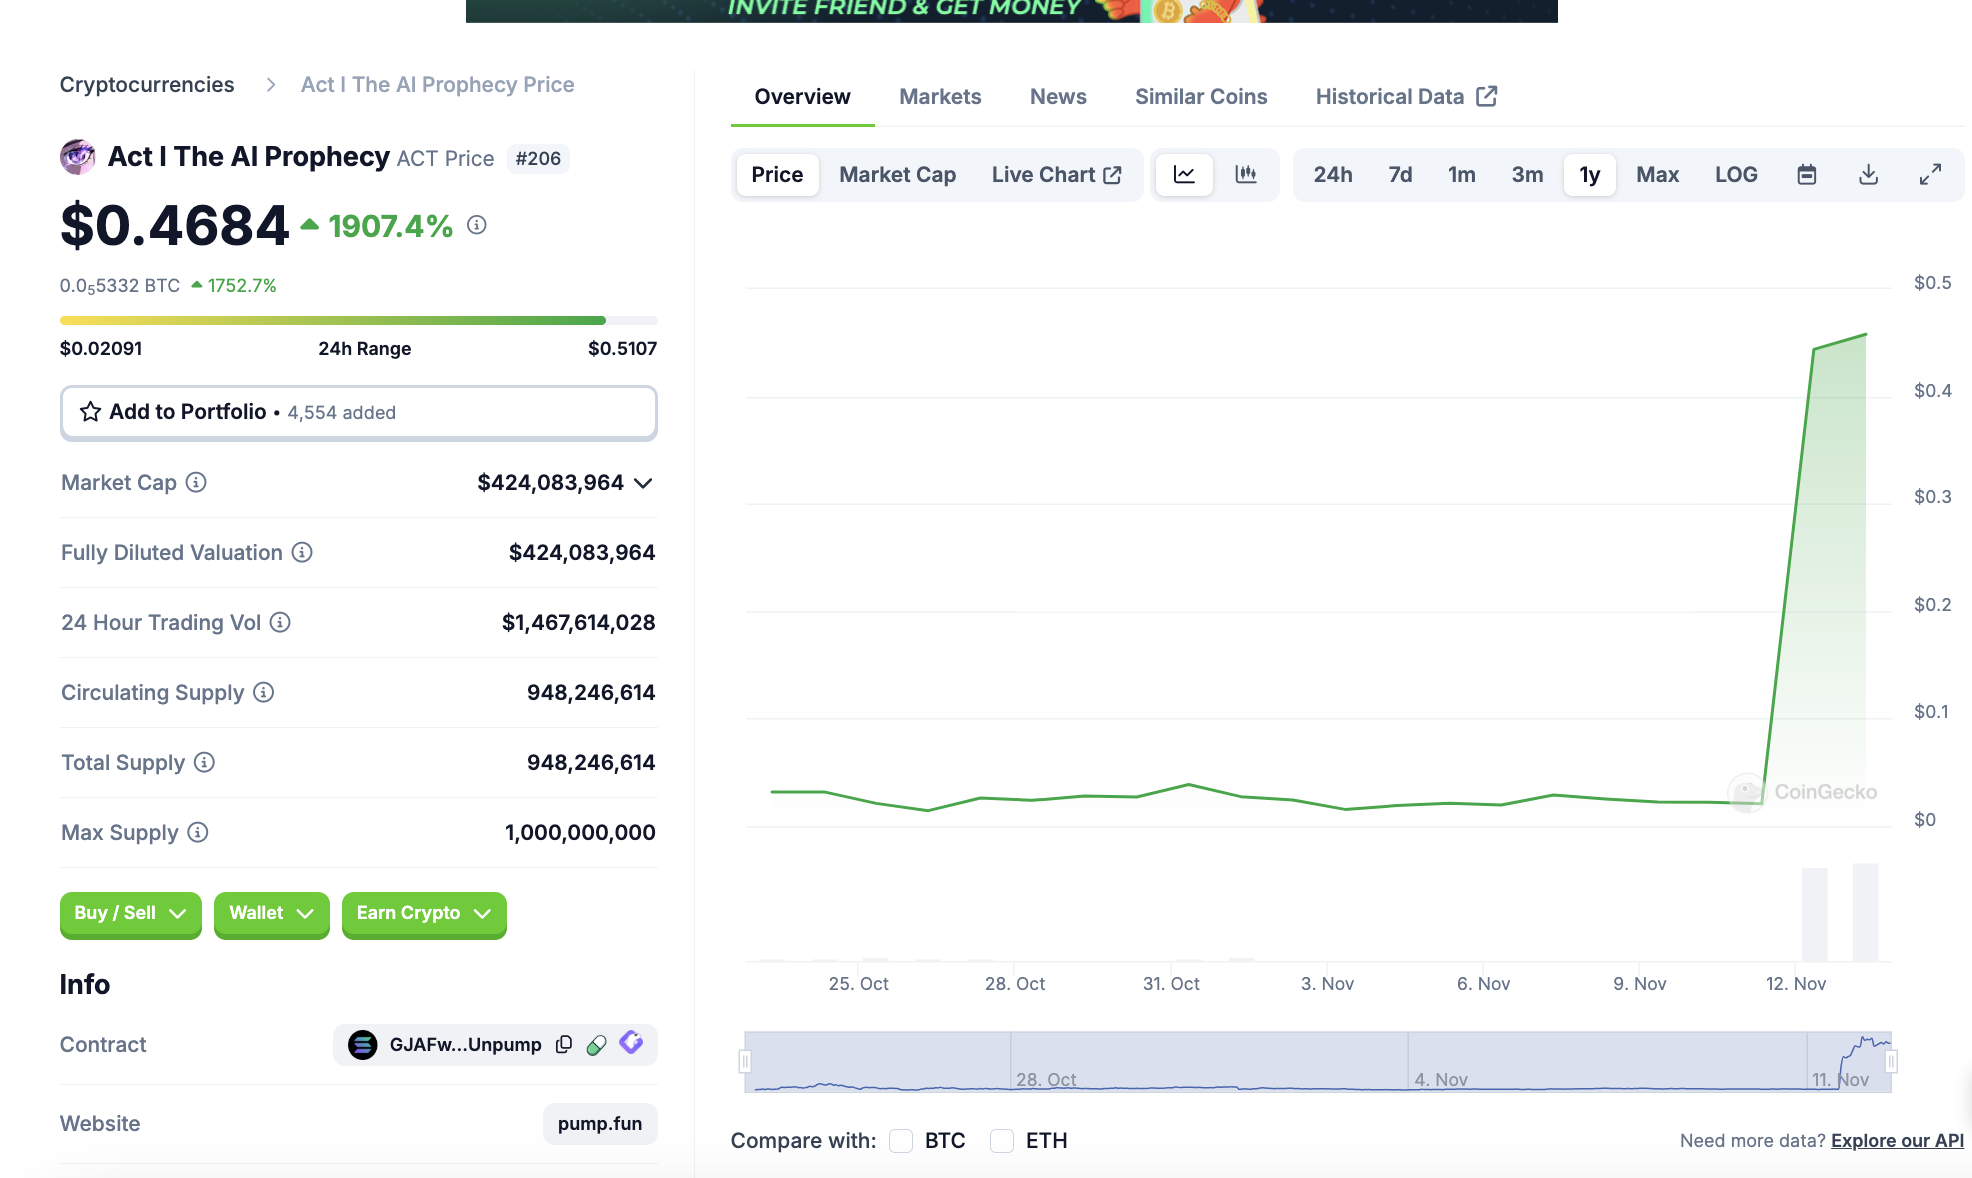1972x1178 pixels.
Task: Click the download chart data icon
Action: [x=1868, y=175]
